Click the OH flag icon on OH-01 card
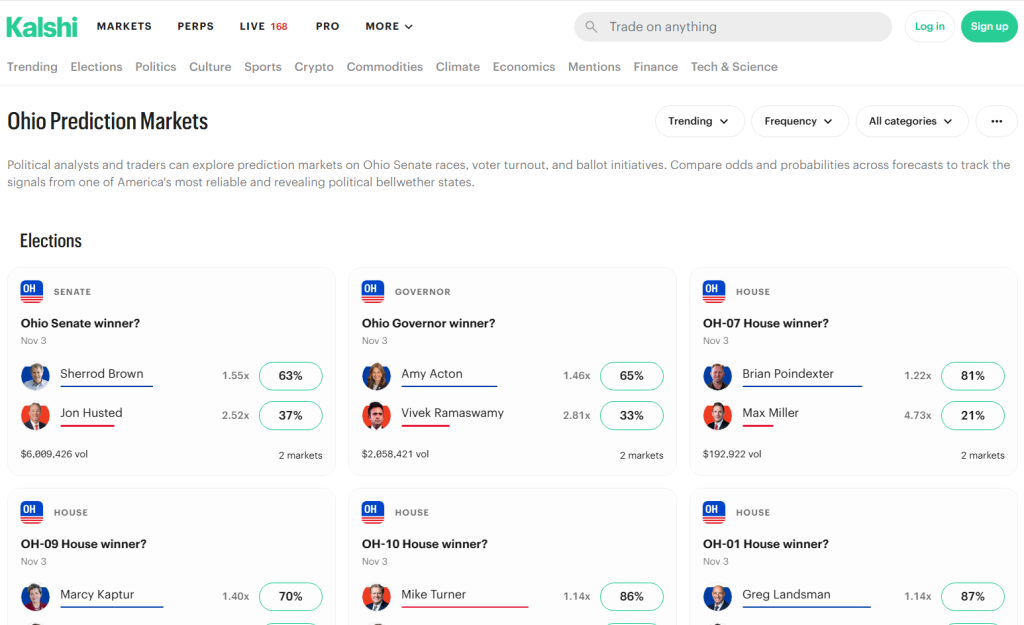Screen dimensions: 1024x625 tap(714, 512)
